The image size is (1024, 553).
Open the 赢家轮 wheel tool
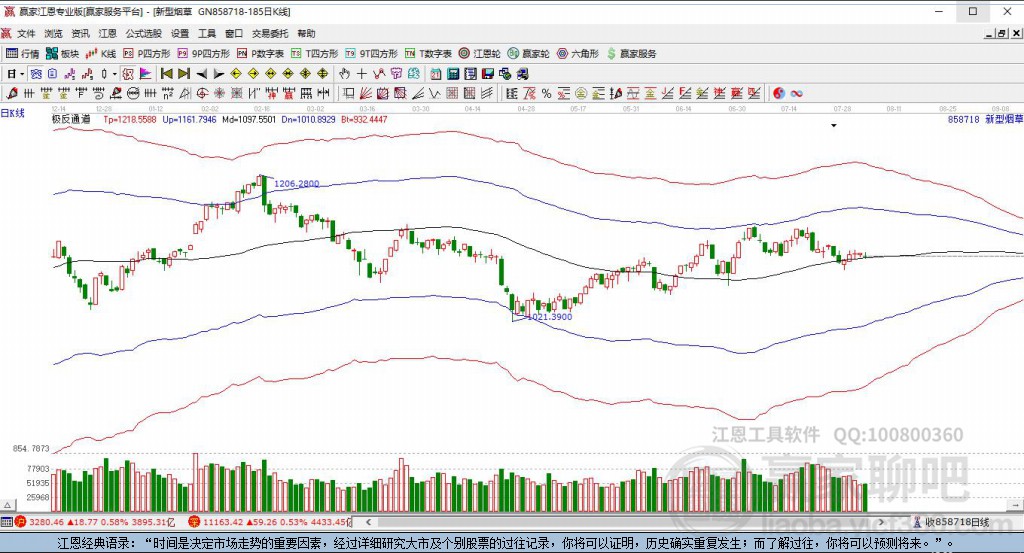click(x=528, y=54)
